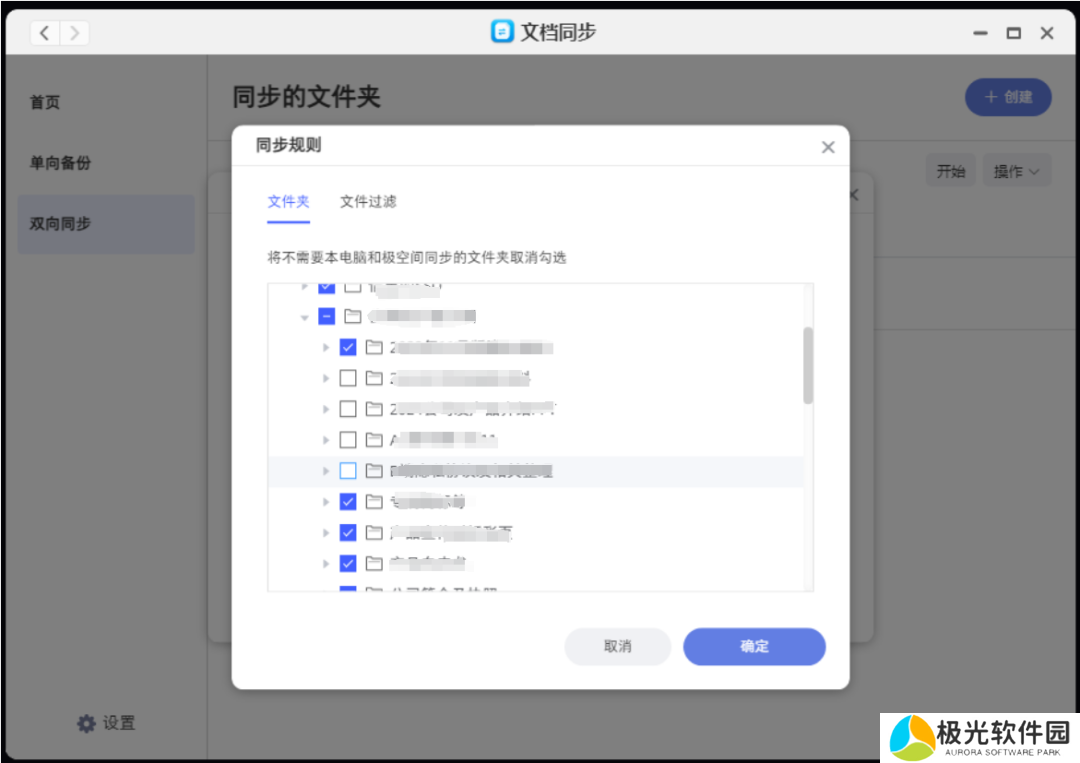Click the back navigation arrow
This screenshot has height=763, width=1080.
tap(45, 33)
